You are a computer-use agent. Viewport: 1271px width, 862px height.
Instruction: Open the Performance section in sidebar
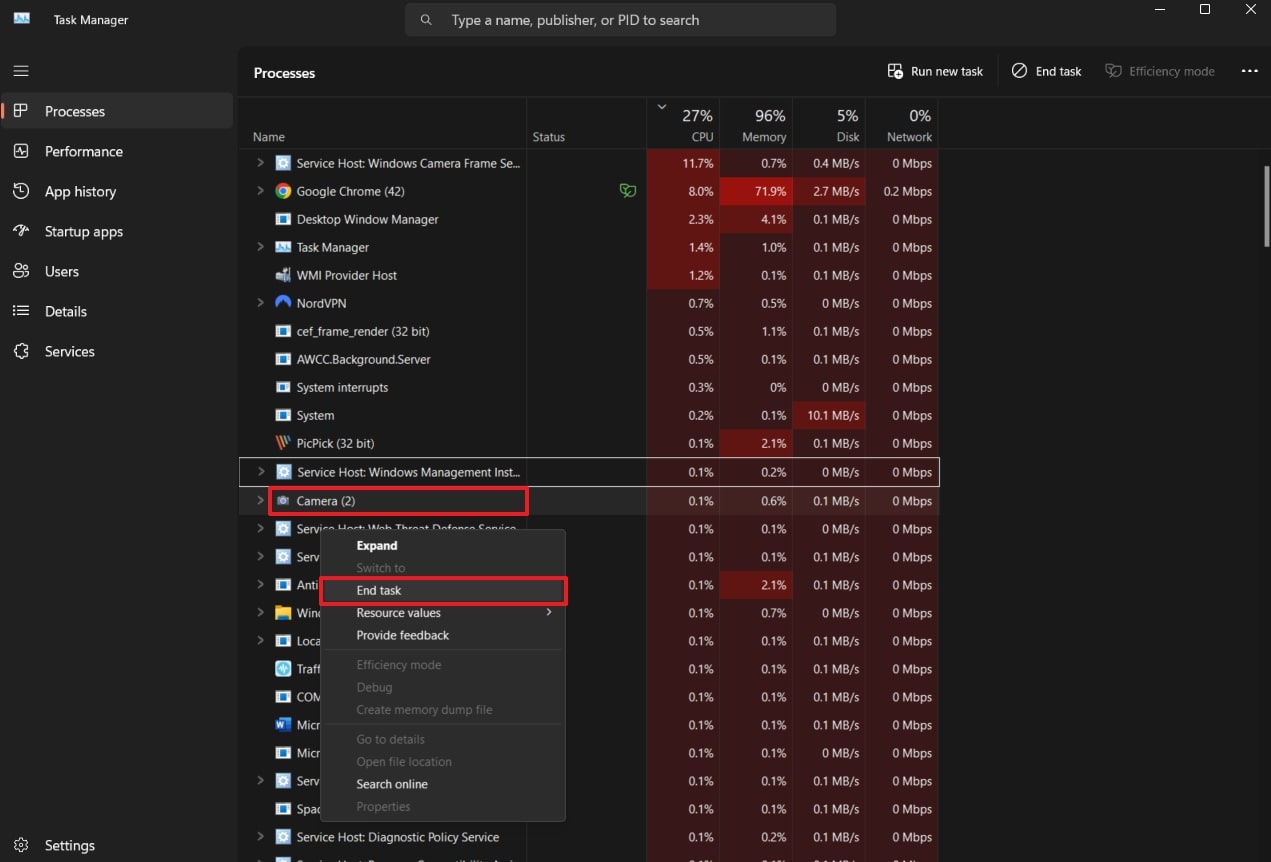pos(81,151)
